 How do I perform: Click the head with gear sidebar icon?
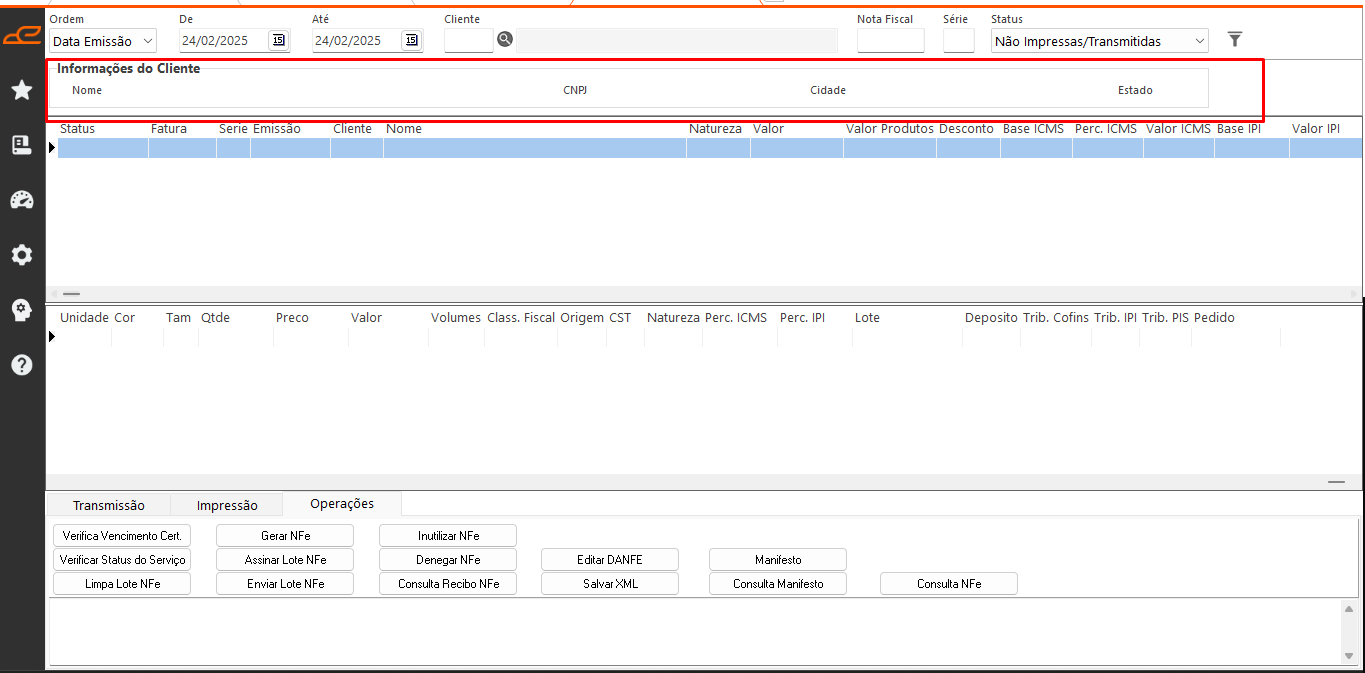pos(21,310)
